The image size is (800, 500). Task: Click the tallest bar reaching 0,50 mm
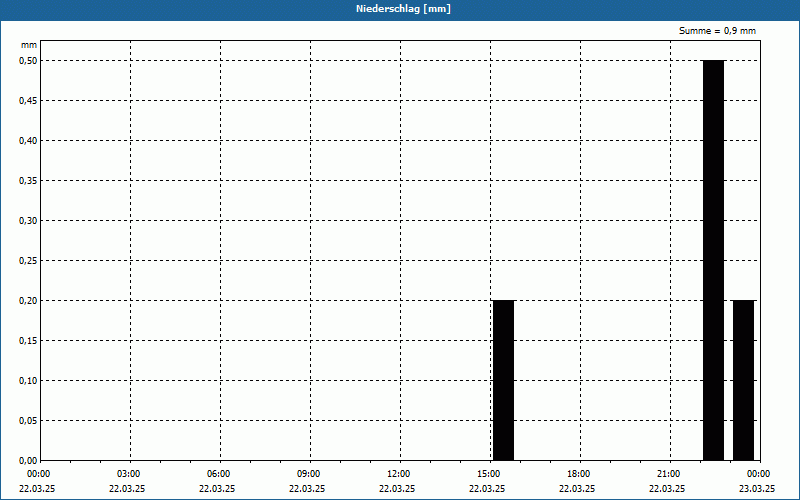[713, 260]
